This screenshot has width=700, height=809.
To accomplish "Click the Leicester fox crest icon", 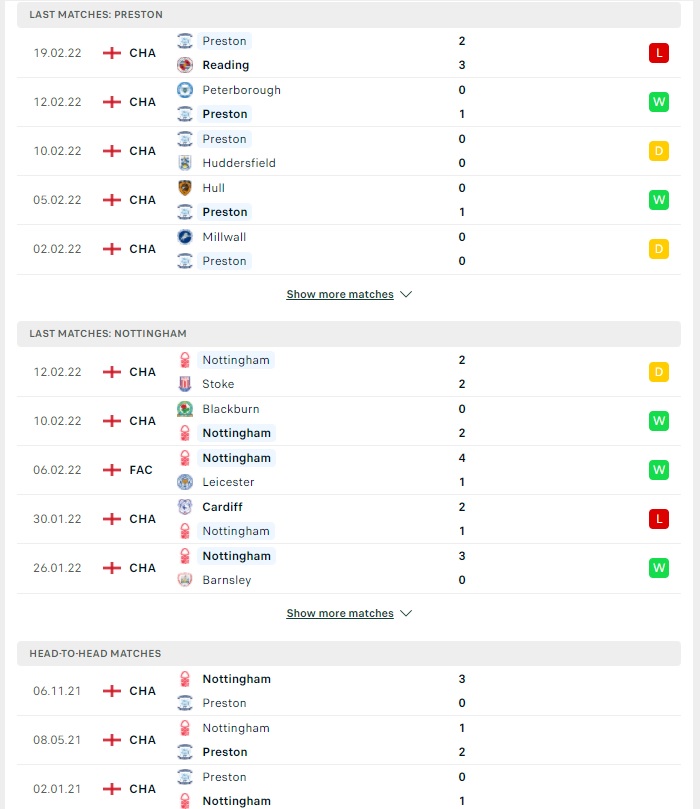I will pos(185,482).
